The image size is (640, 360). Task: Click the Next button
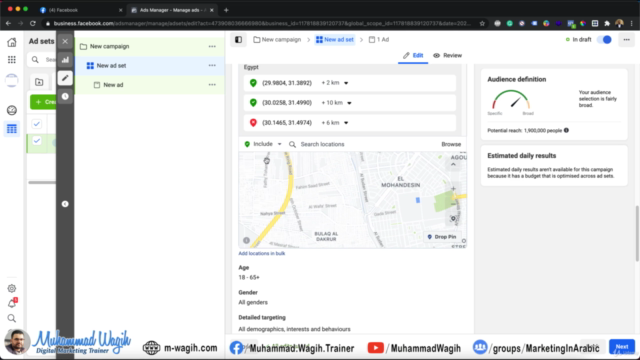tap(622, 347)
